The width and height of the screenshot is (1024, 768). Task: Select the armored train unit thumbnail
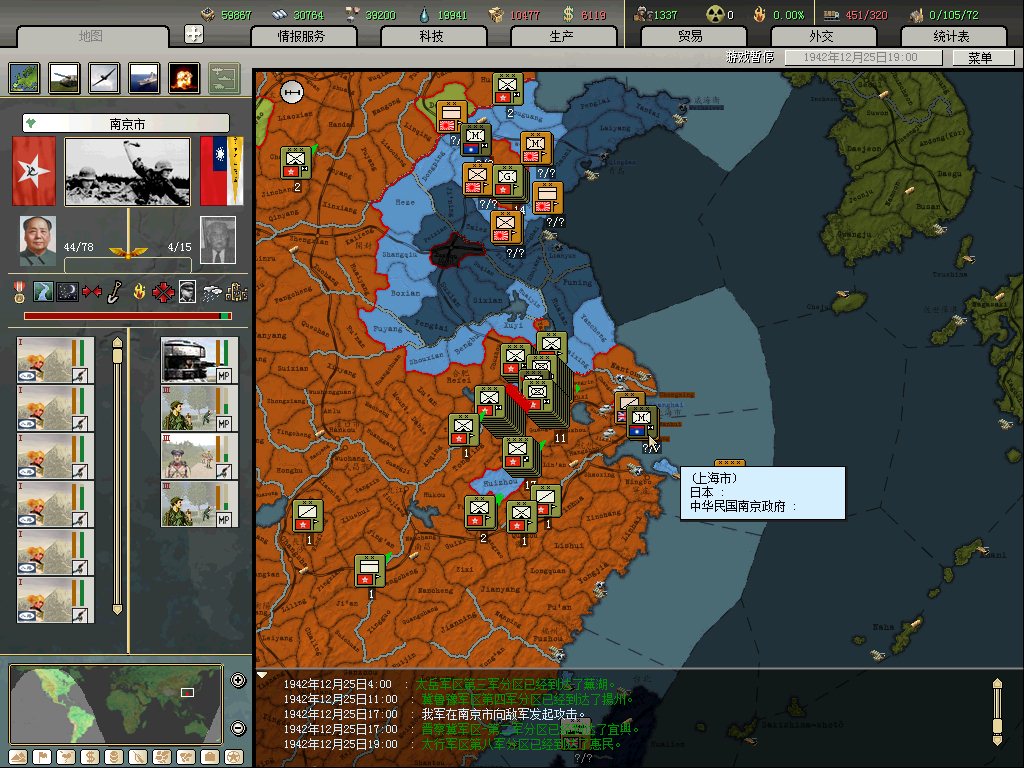click(188, 360)
